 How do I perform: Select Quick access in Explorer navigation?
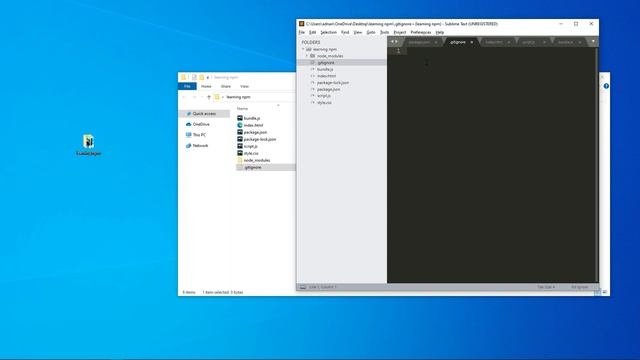(204, 114)
